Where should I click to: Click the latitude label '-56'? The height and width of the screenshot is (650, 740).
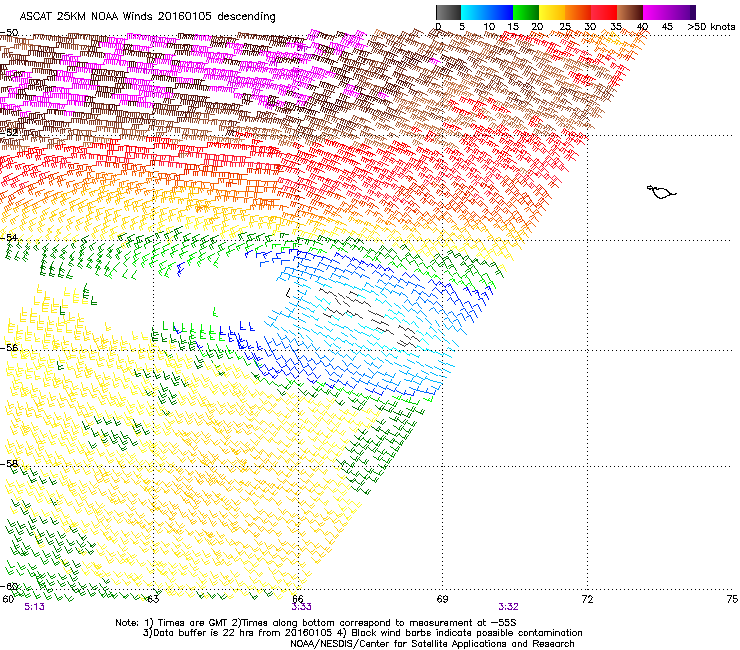pos(9,347)
